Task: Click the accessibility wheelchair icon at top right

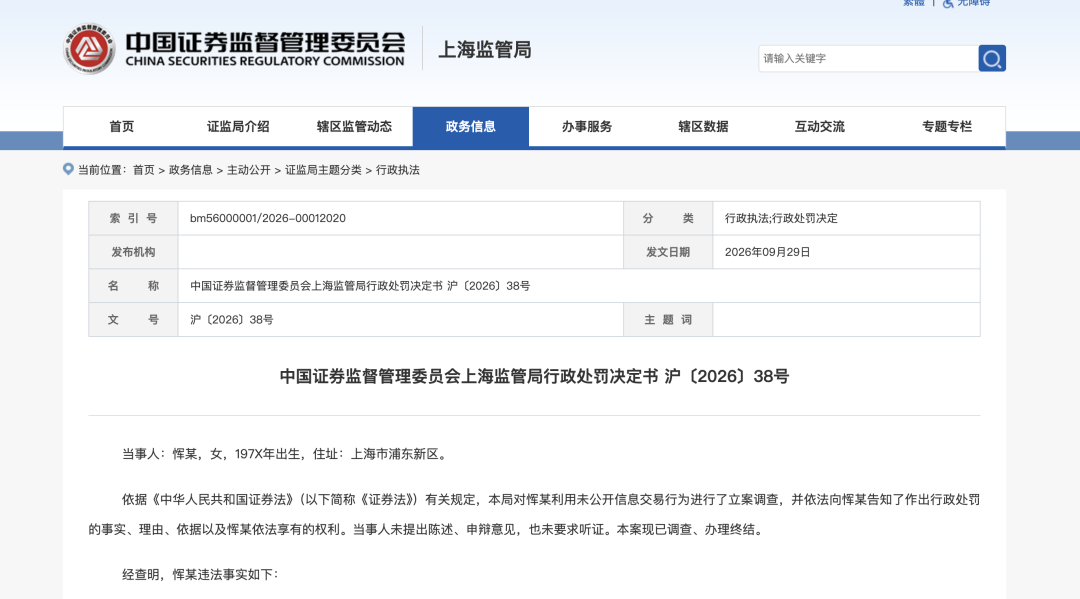Action: 948,3
